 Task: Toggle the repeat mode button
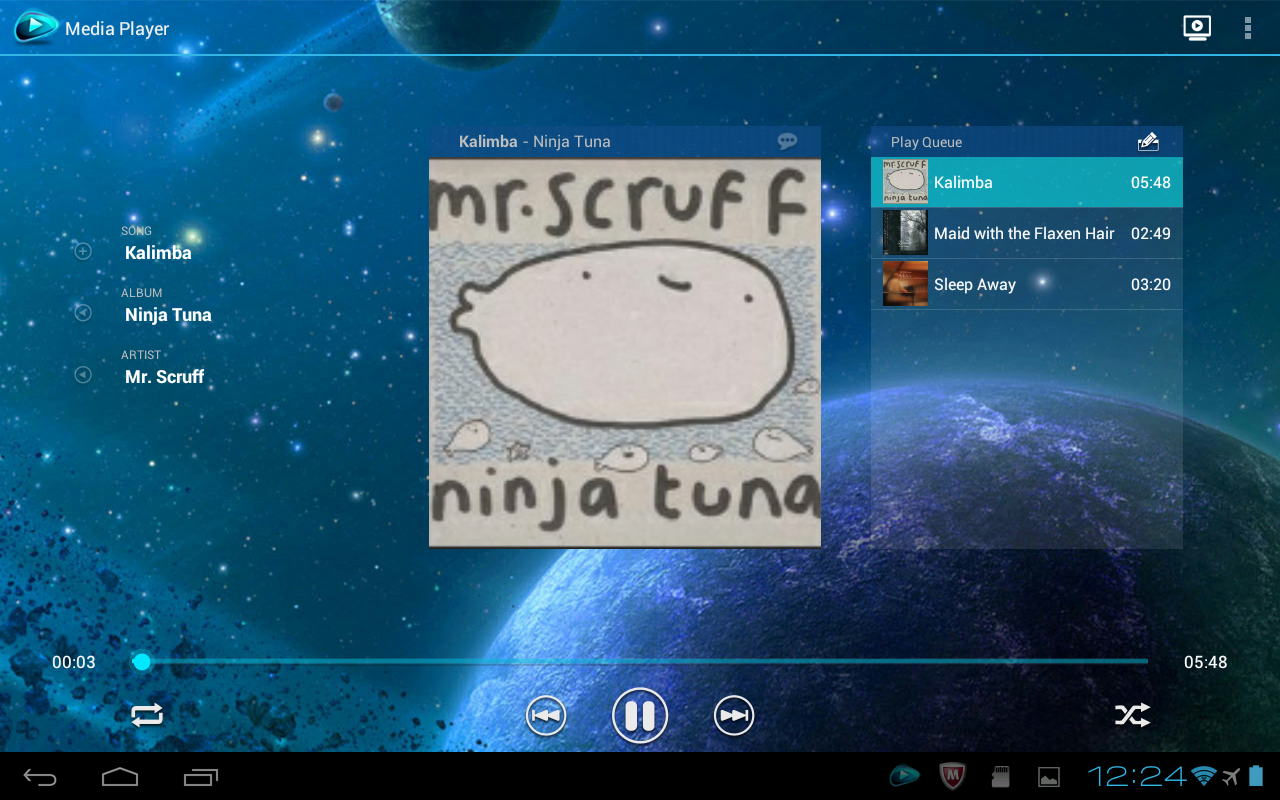(147, 715)
